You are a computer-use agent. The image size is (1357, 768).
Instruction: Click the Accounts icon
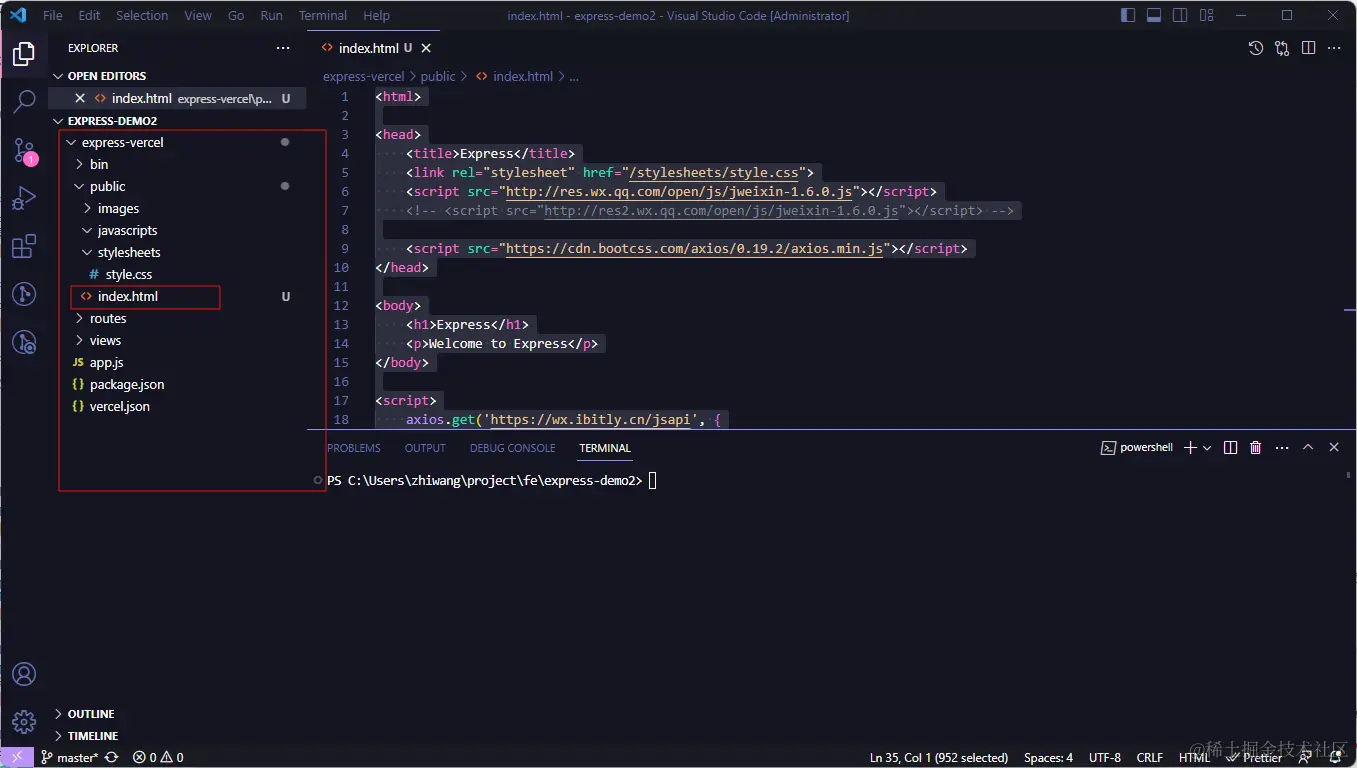click(24, 674)
